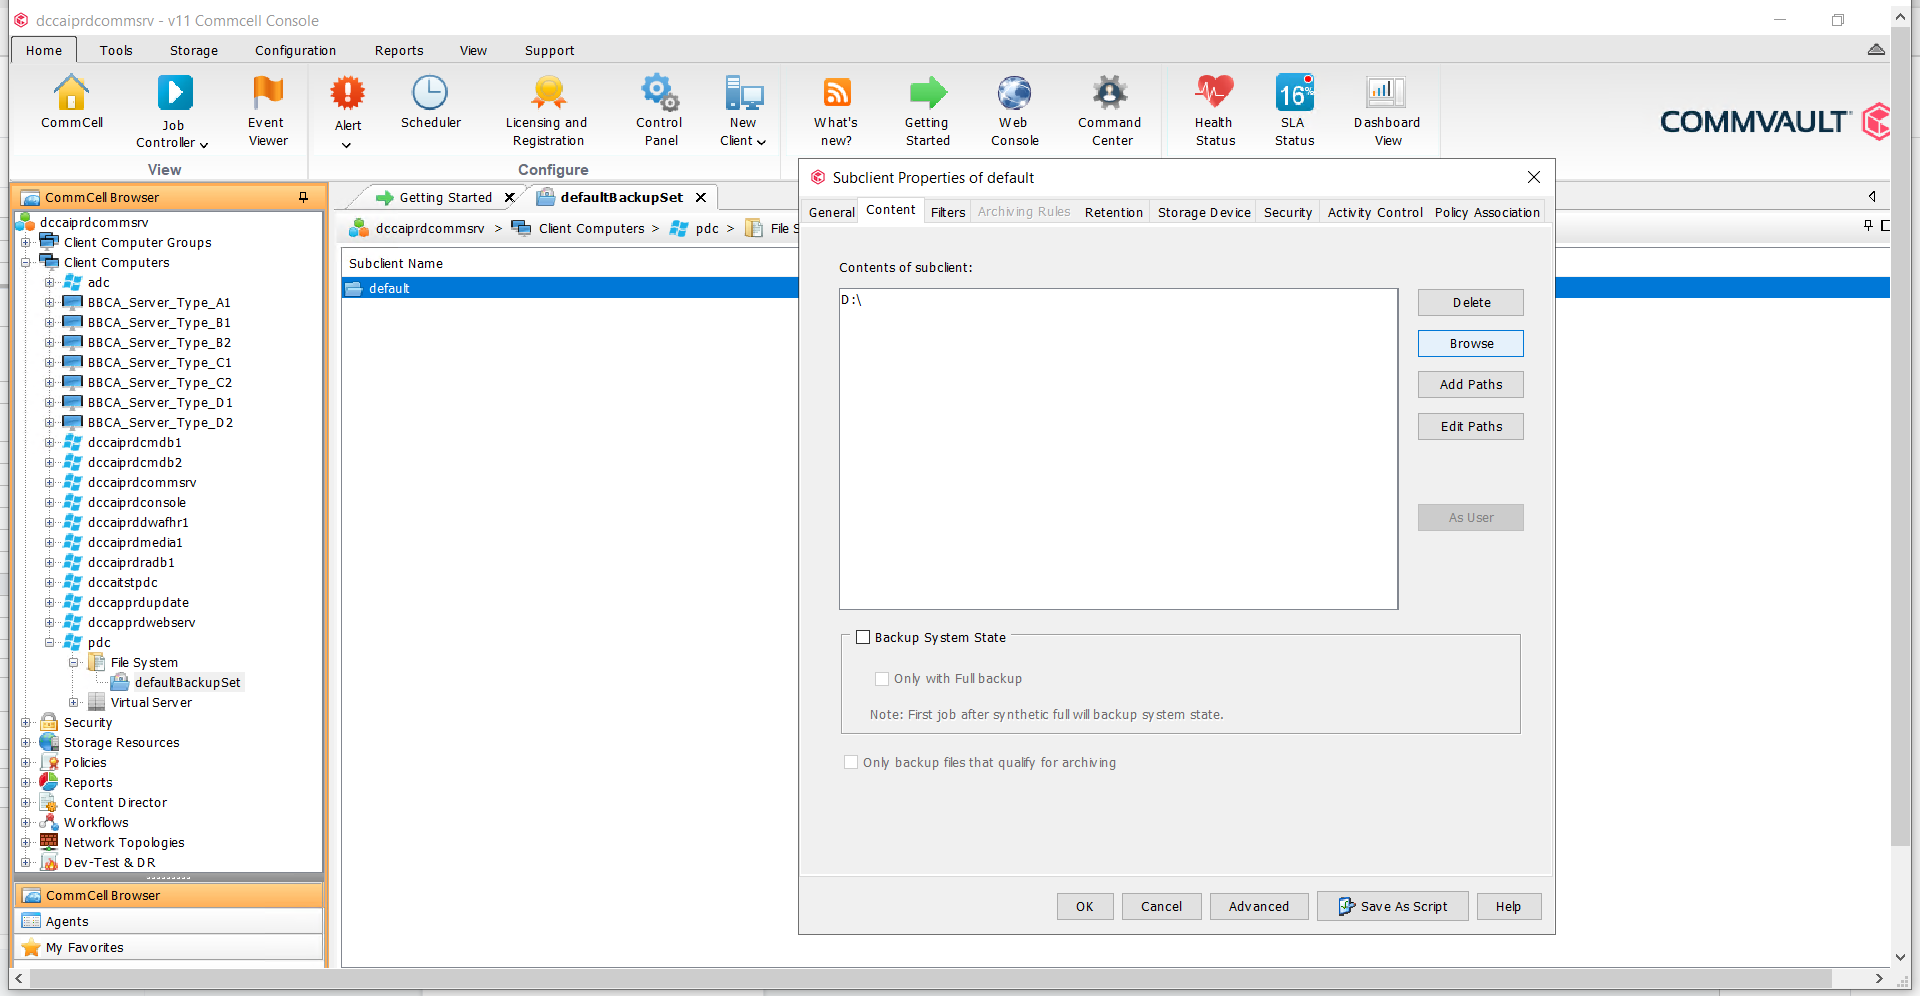The width and height of the screenshot is (1920, 996).
Task: Open the CommCell ribbon icon
Action: (x=71, y=102)
